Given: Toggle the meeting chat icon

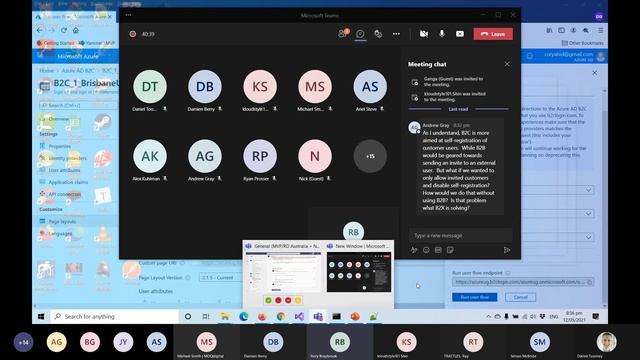Looking at the screenshot, I should click(360, 34).
